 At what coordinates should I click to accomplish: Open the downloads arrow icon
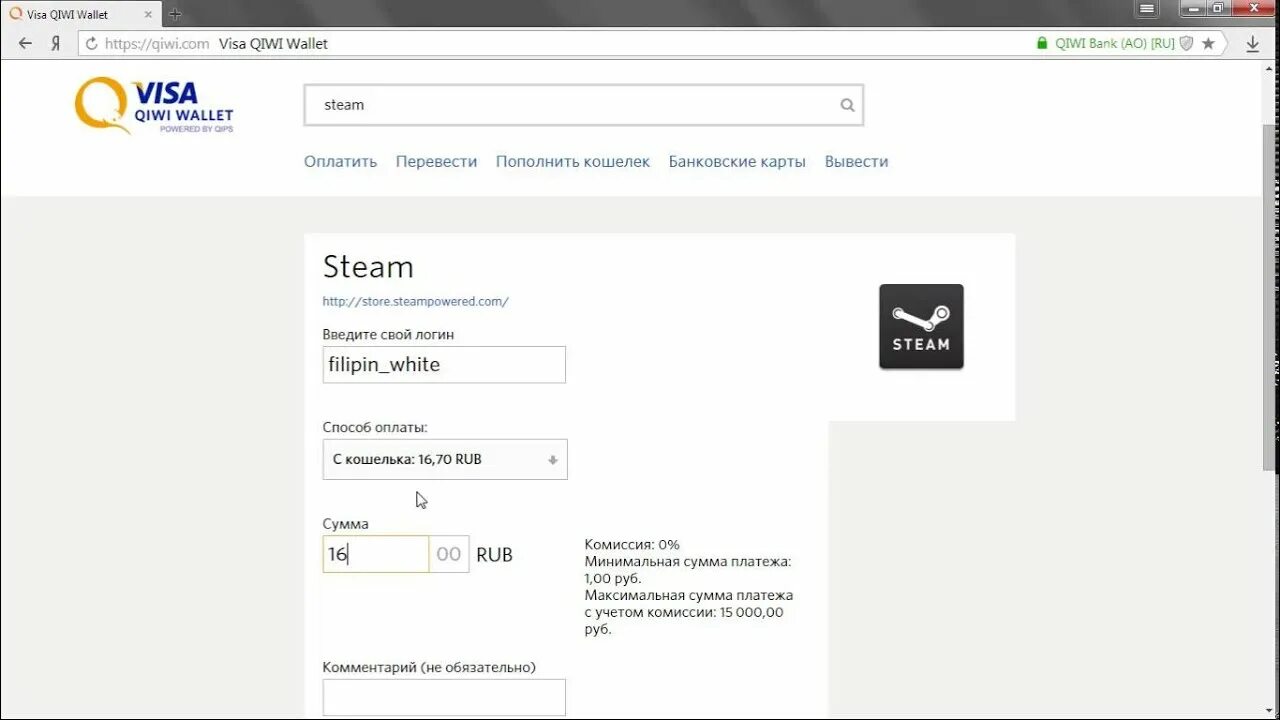coord(1252,44)
